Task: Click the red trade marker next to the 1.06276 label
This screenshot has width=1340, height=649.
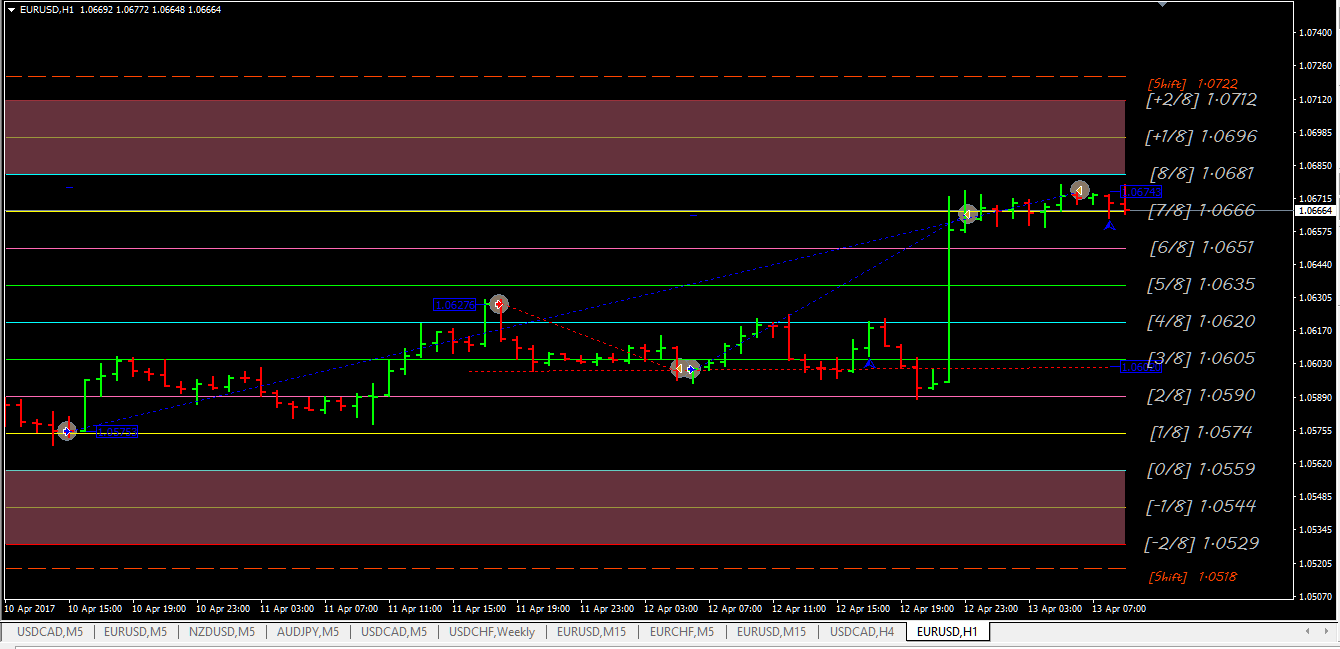Action: (498, 303)
